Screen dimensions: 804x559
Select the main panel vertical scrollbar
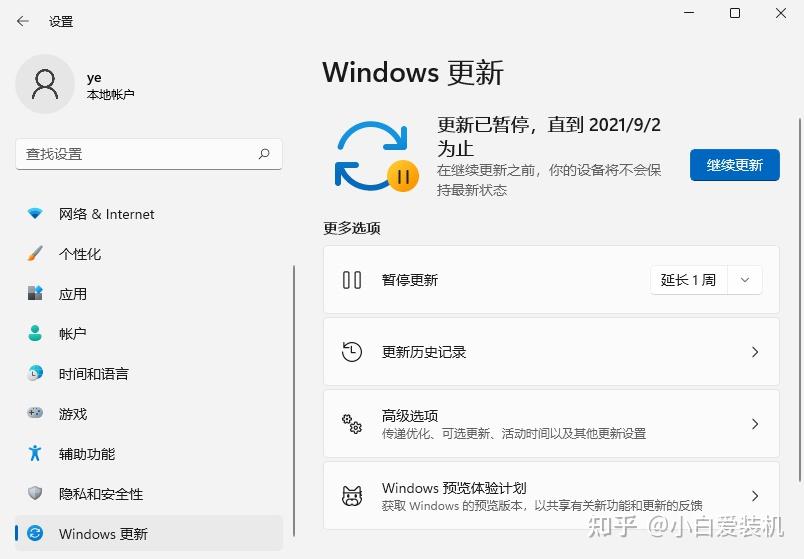(800, 301)
